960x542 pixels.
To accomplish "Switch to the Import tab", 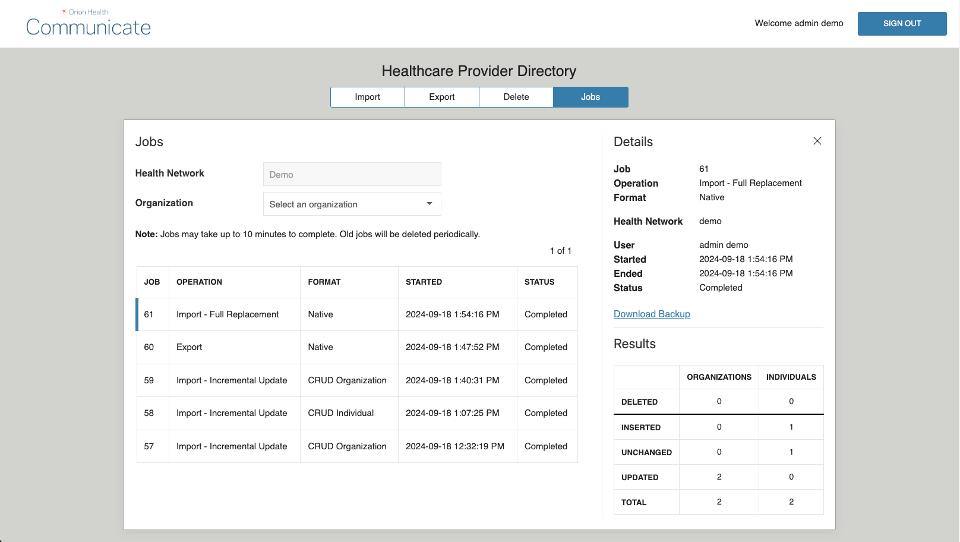I will coord(367,97).
